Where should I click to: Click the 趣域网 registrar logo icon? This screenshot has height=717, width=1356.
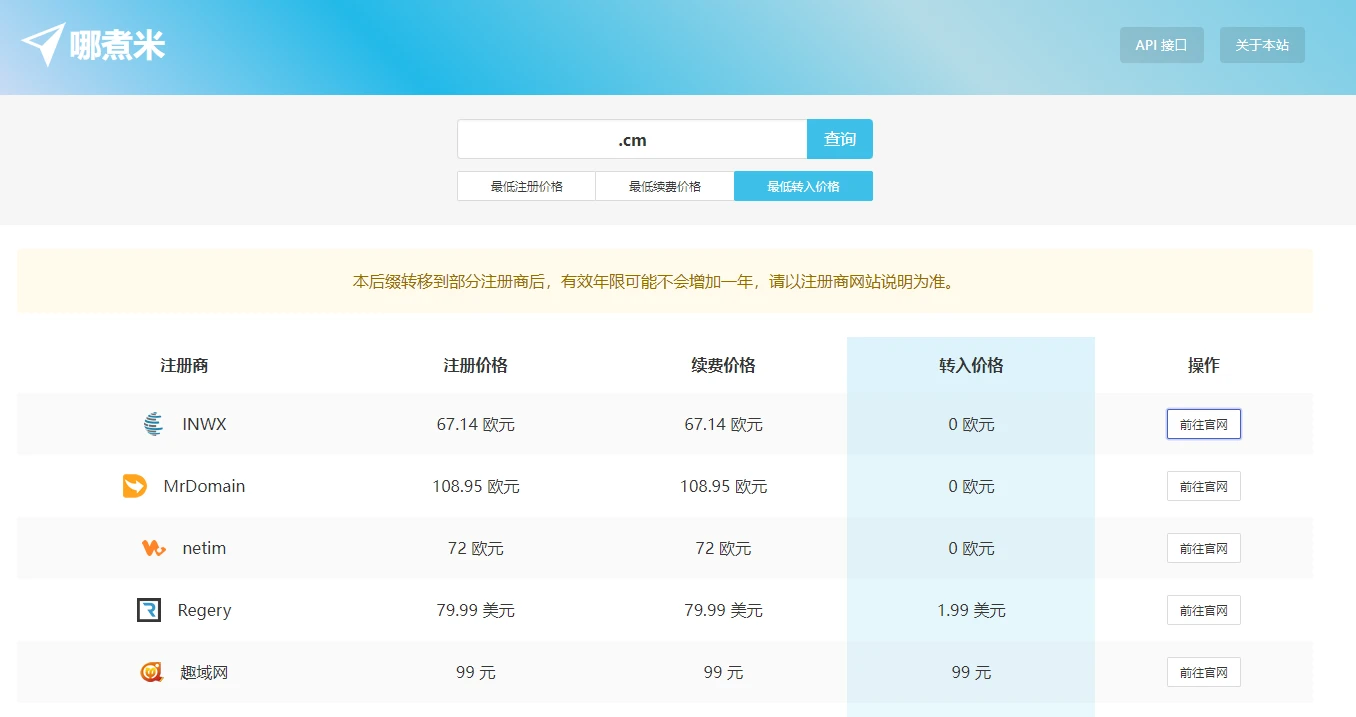point(151,672)
